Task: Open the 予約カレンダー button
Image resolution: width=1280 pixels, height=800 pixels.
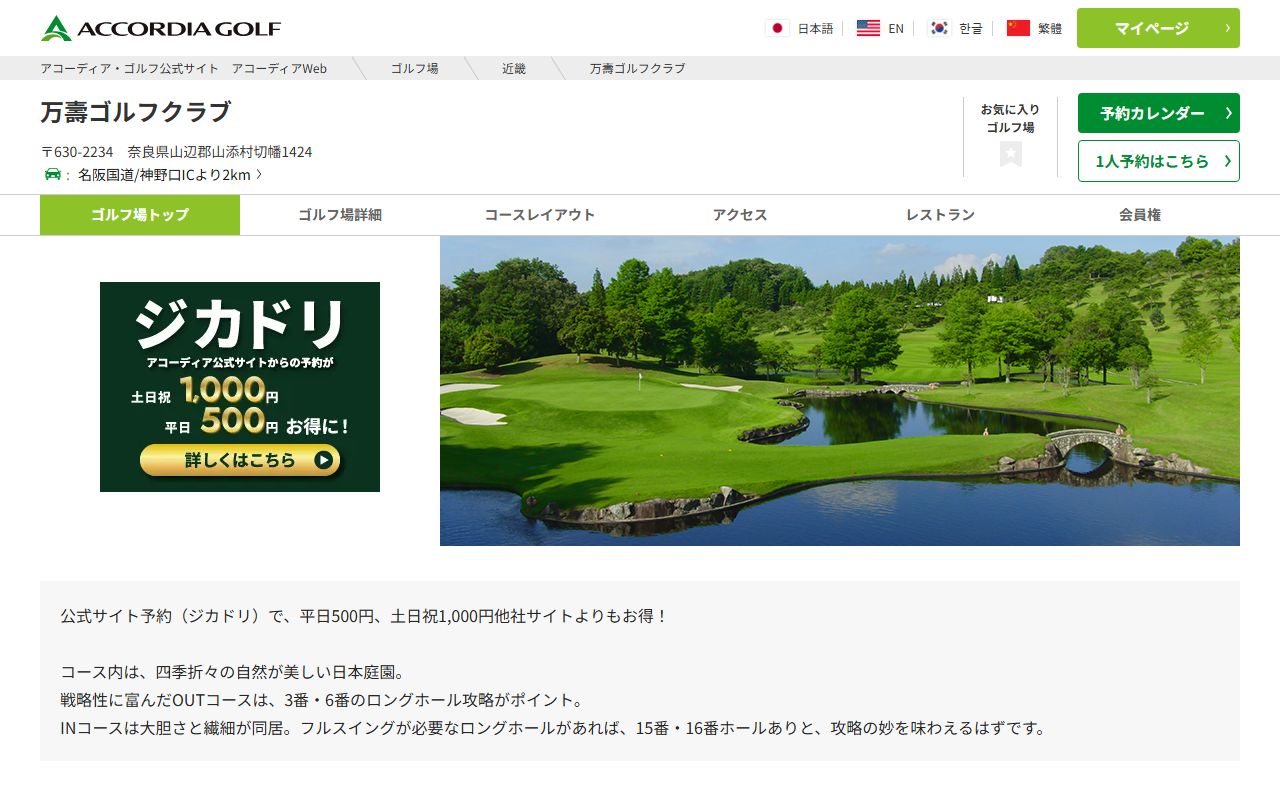Action: point(1159,113)
